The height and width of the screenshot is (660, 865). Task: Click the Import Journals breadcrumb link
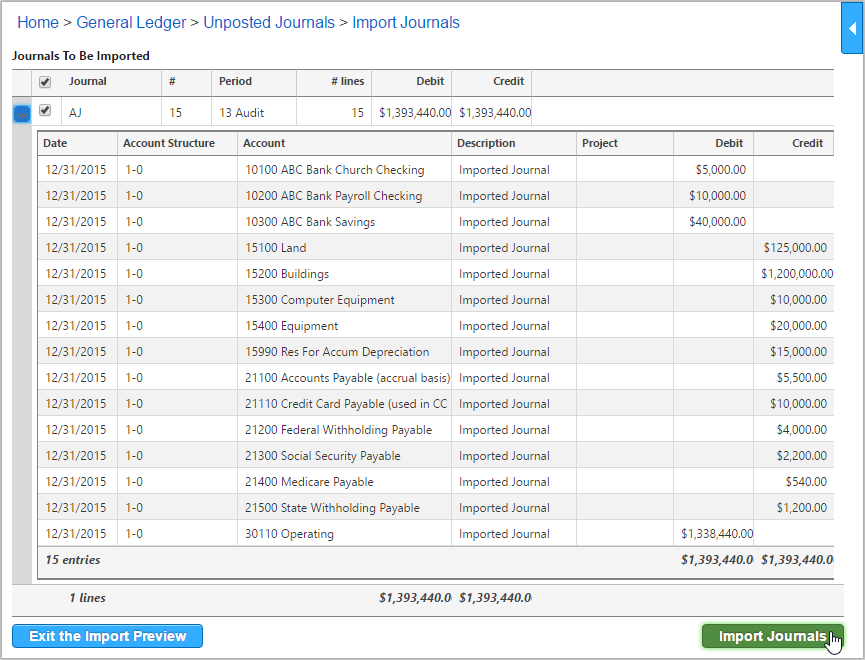pos(405,23)
